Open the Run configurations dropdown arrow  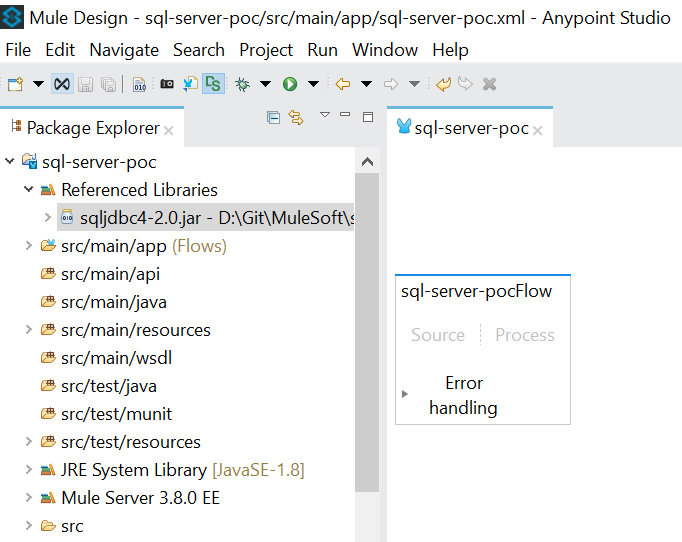point(314,84)
